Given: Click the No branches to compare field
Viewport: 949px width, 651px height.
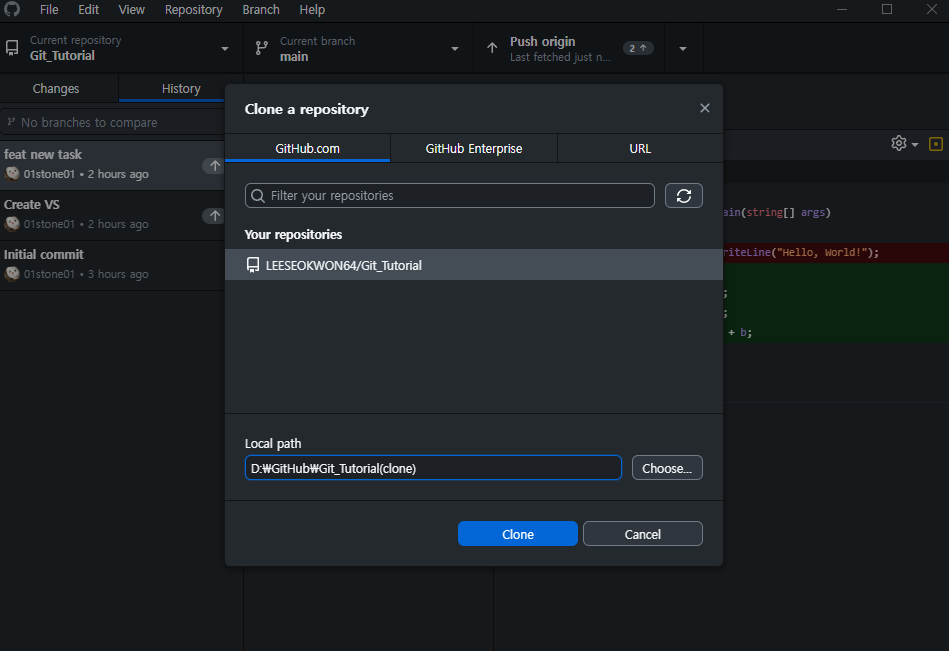Looking at the screenshot, I should (x=115, y=122).
